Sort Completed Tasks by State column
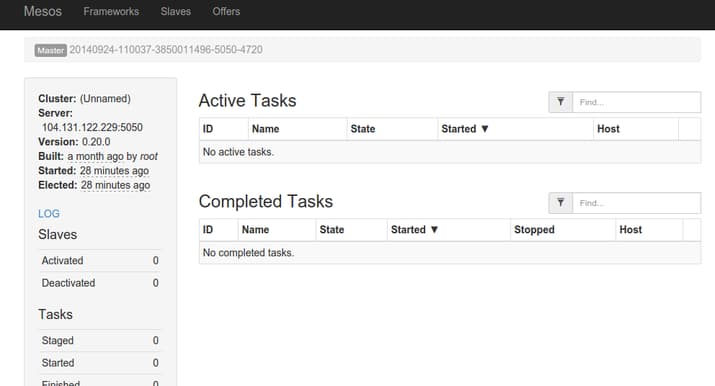715x386 pixels. (x=332, y=230)
